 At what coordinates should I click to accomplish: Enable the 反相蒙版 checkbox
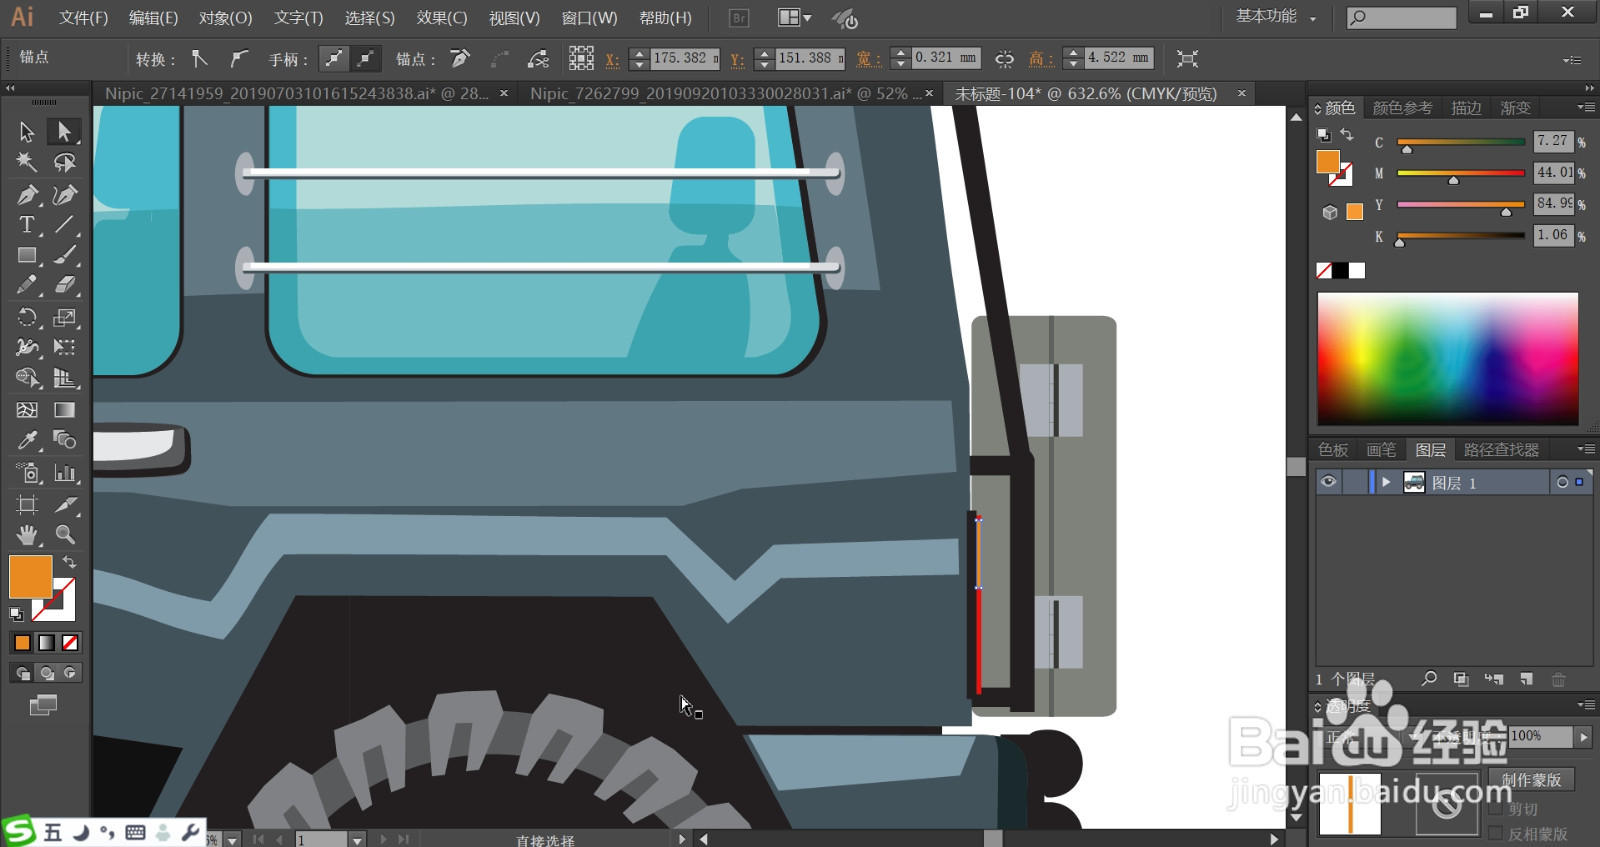pos(1496,833)
